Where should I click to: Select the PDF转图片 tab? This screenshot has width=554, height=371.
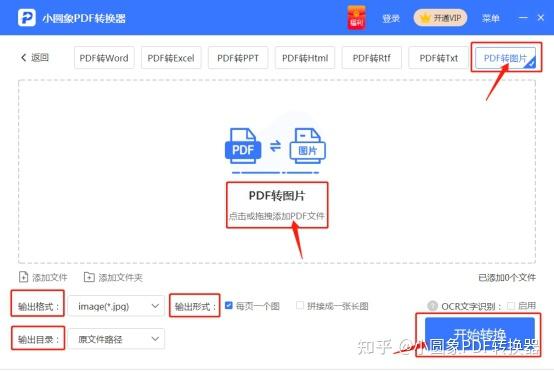point(506,58)
